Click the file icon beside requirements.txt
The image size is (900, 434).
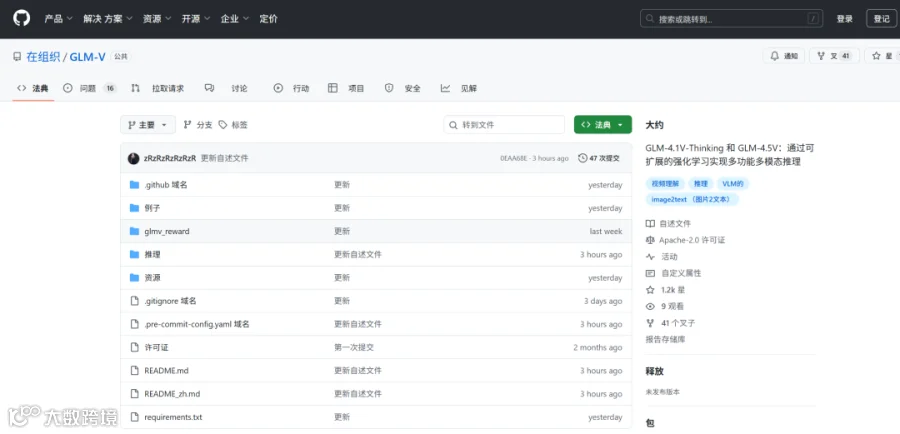(x=134, y=417)
